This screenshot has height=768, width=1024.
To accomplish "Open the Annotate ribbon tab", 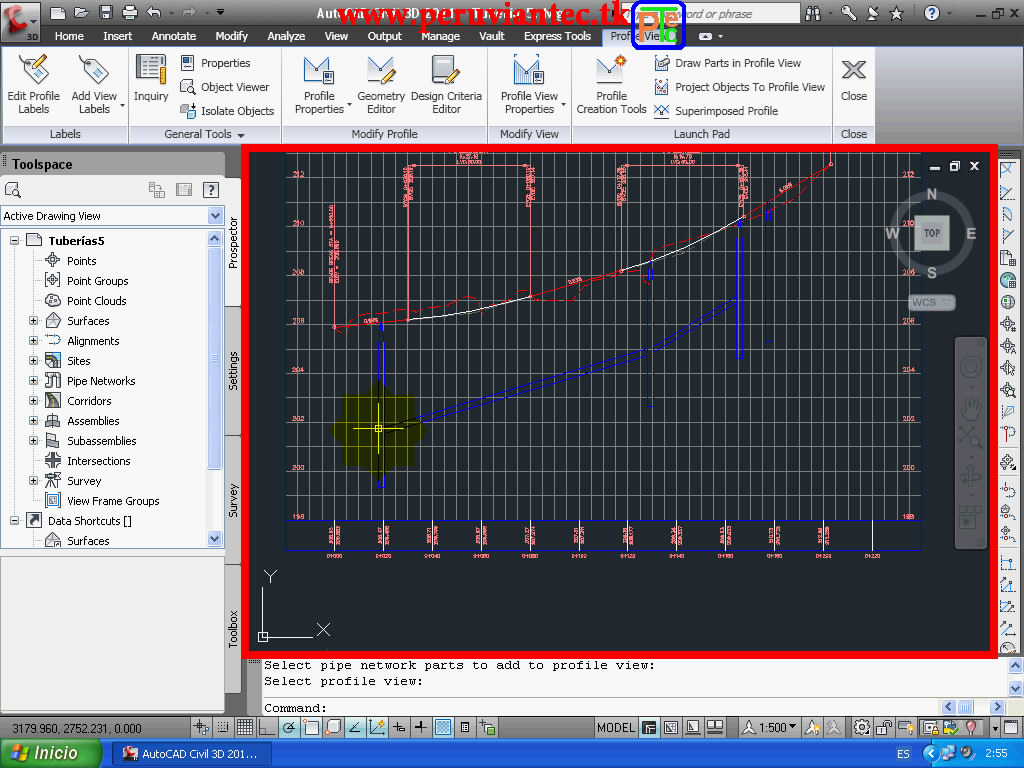I will click(x=174, y=37).
